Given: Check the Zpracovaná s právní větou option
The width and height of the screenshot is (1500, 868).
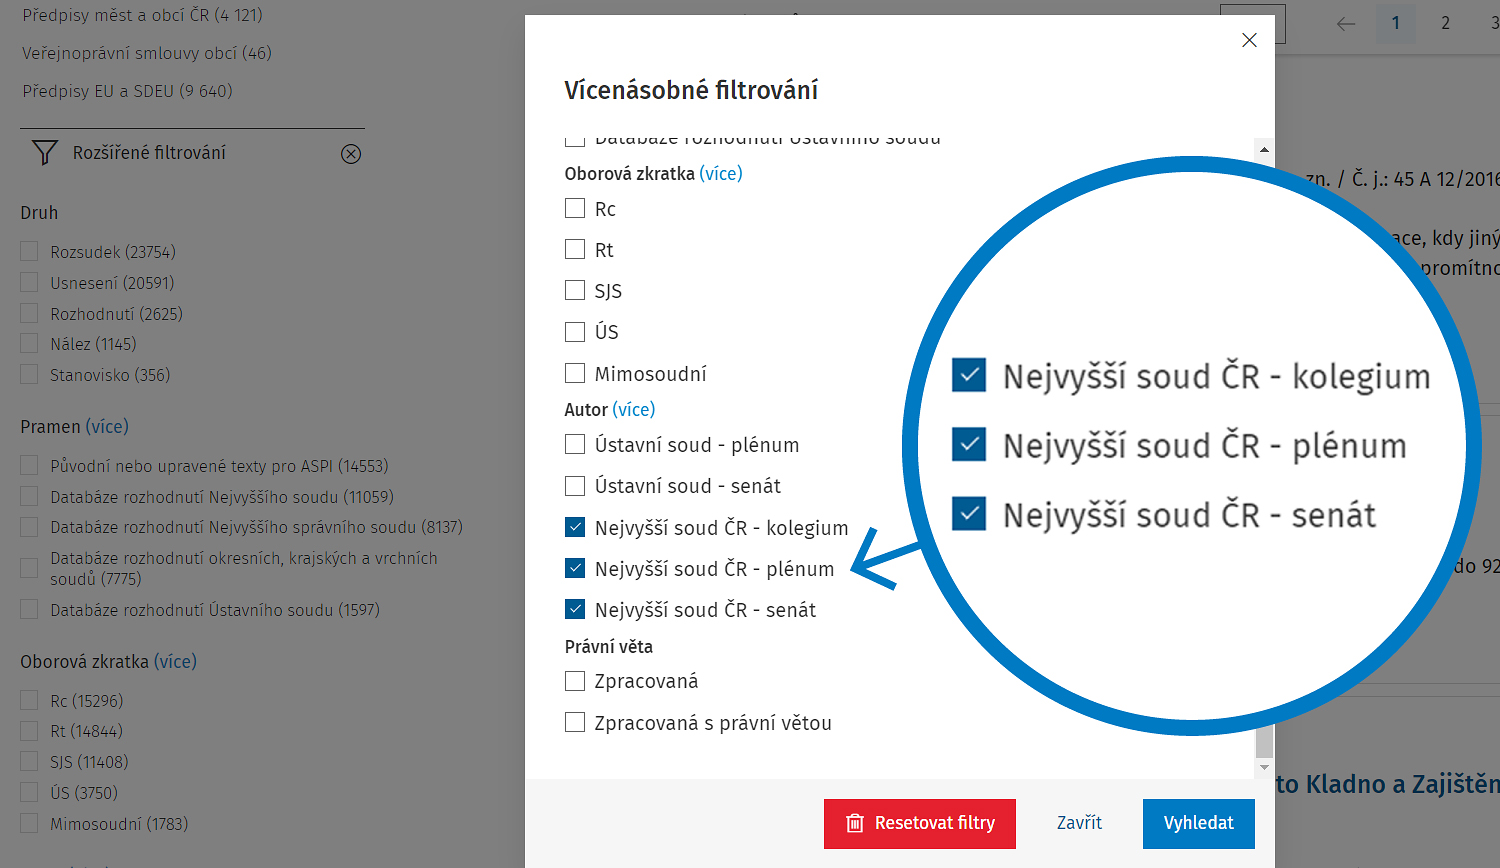Looking at the screenshot, I should click(575, 722).
